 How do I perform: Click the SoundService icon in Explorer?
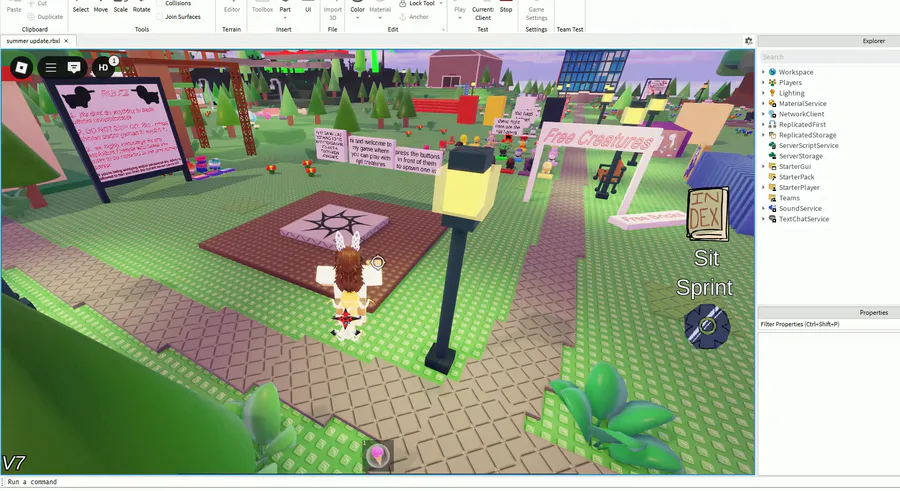click(x=773, y=208)
